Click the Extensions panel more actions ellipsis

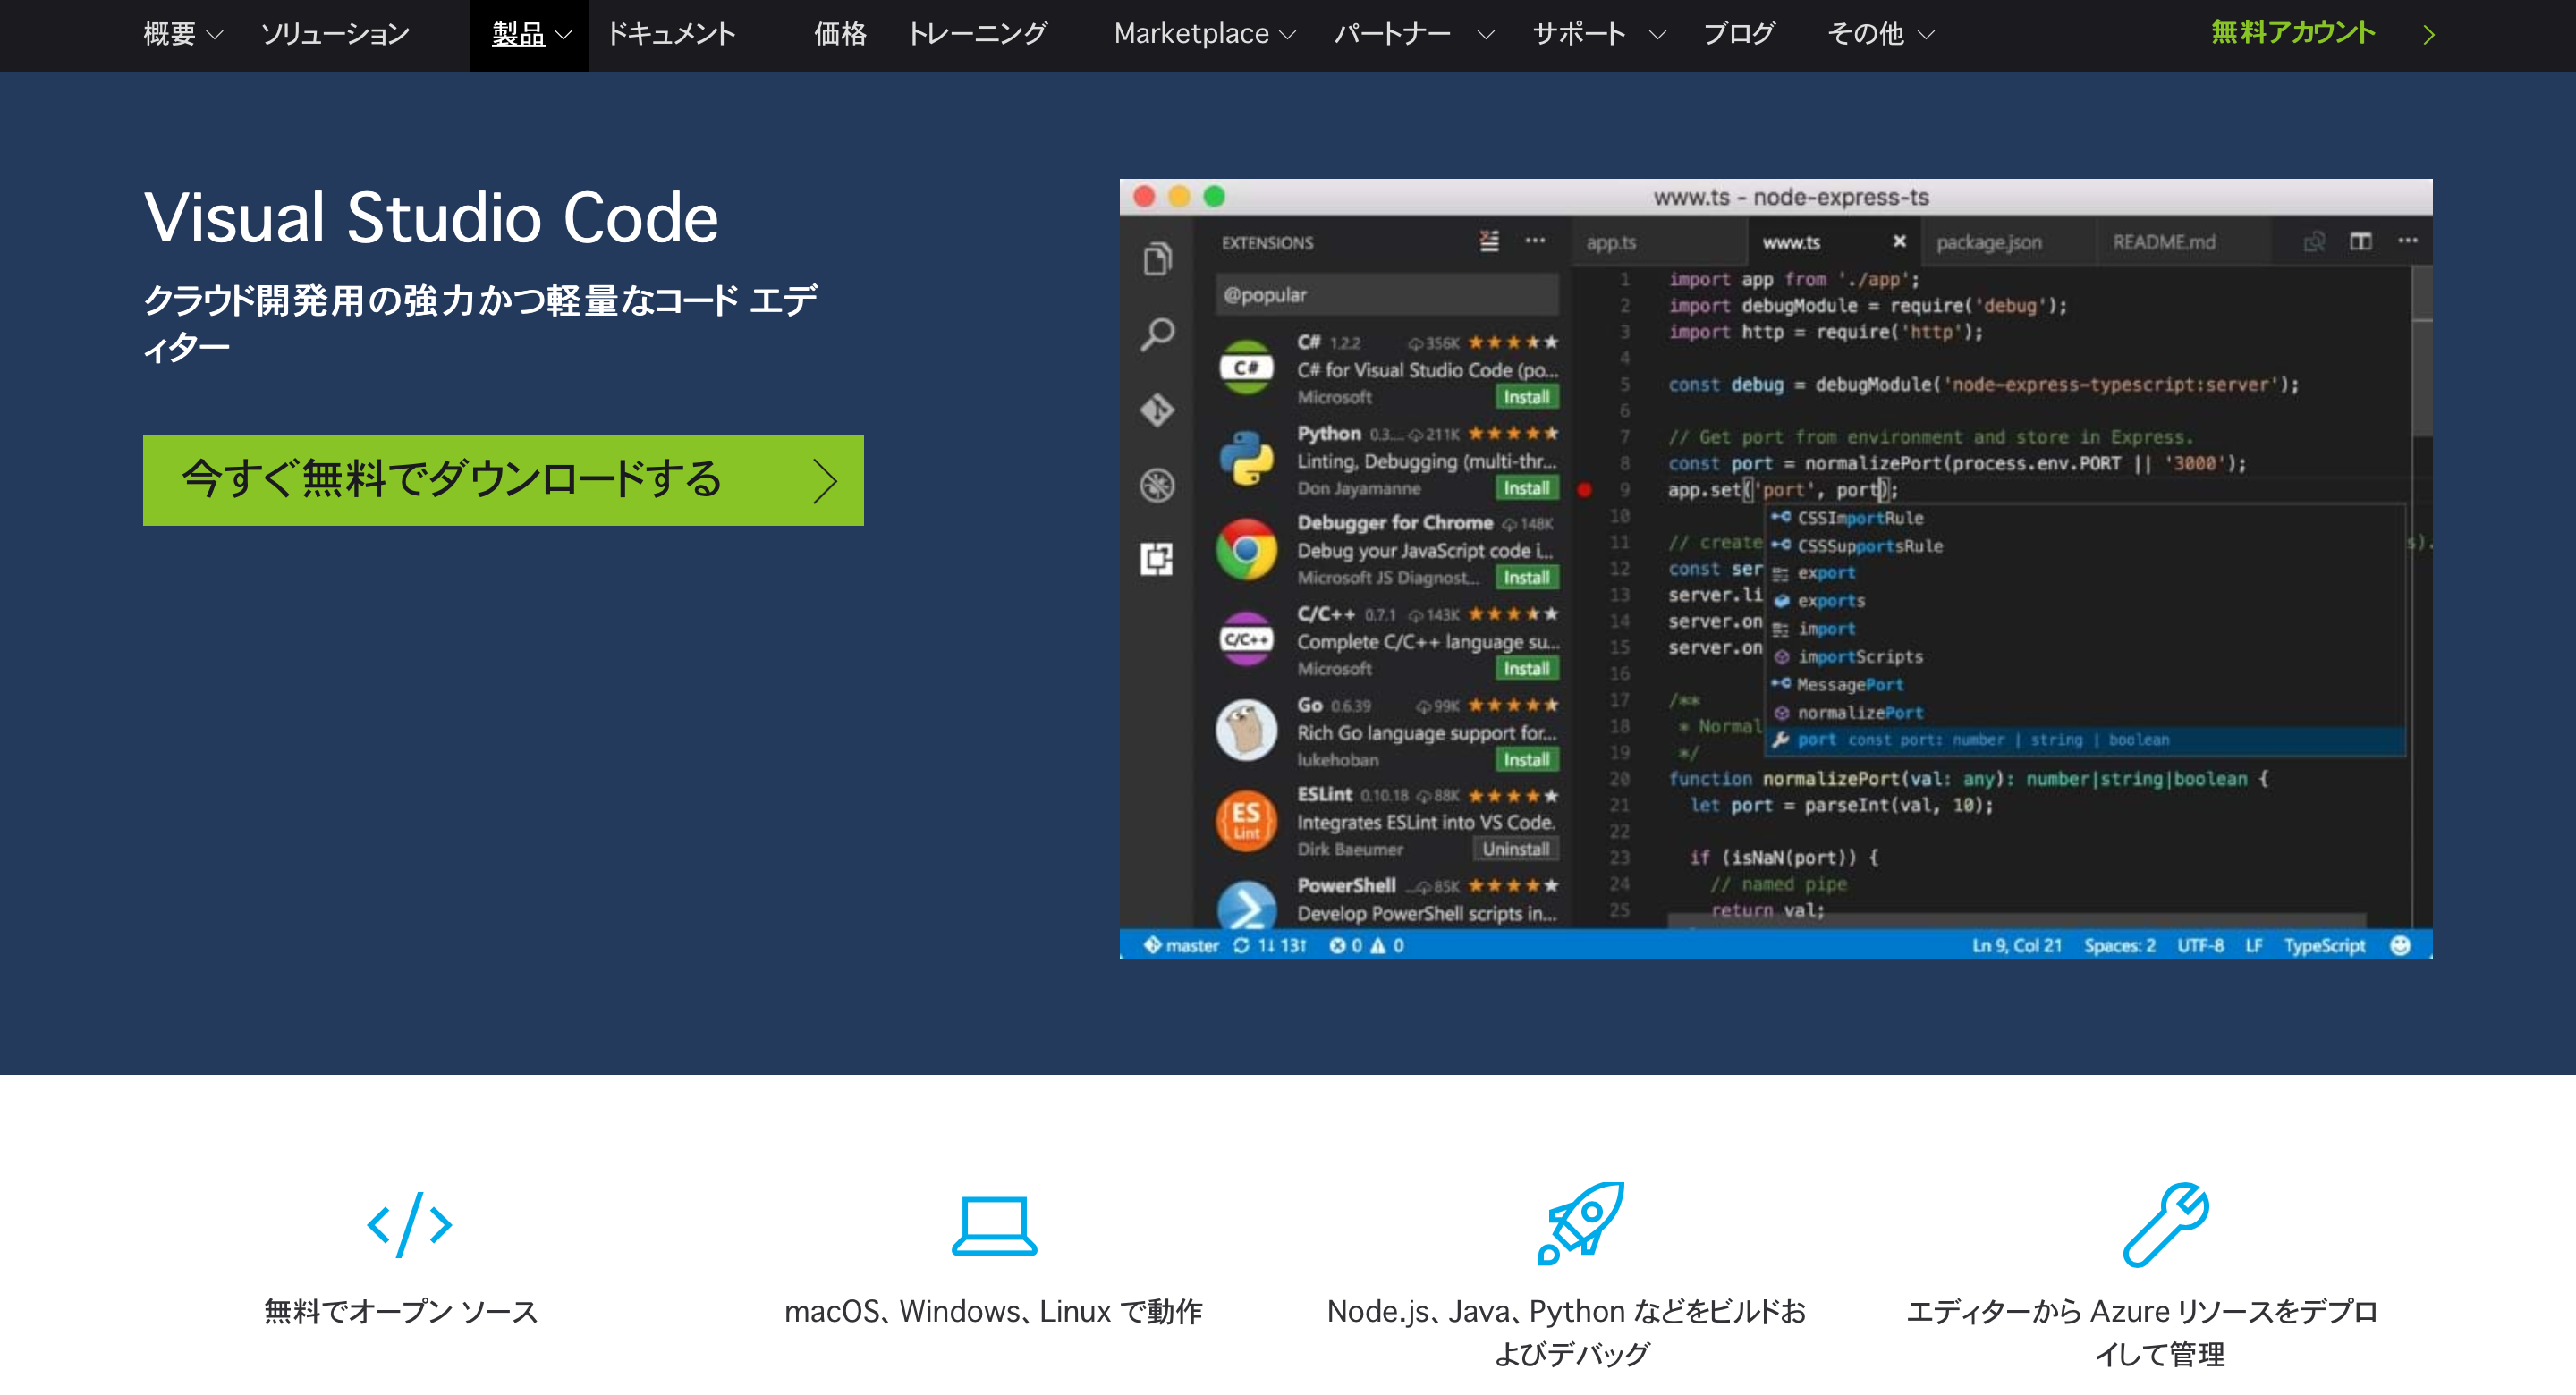(1535, 241)
